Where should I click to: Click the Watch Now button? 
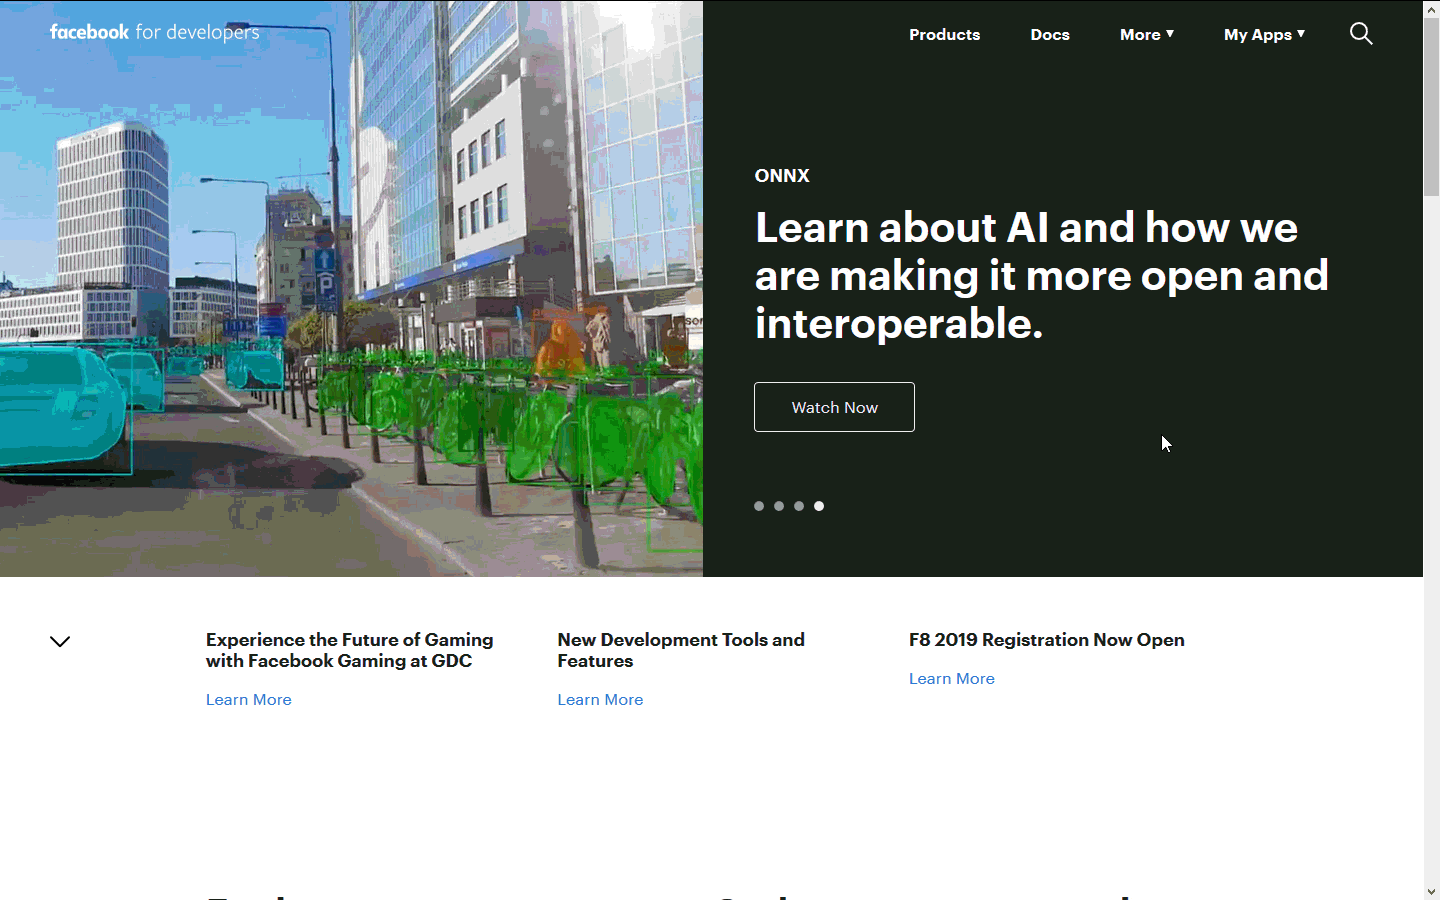pos(834,407)
